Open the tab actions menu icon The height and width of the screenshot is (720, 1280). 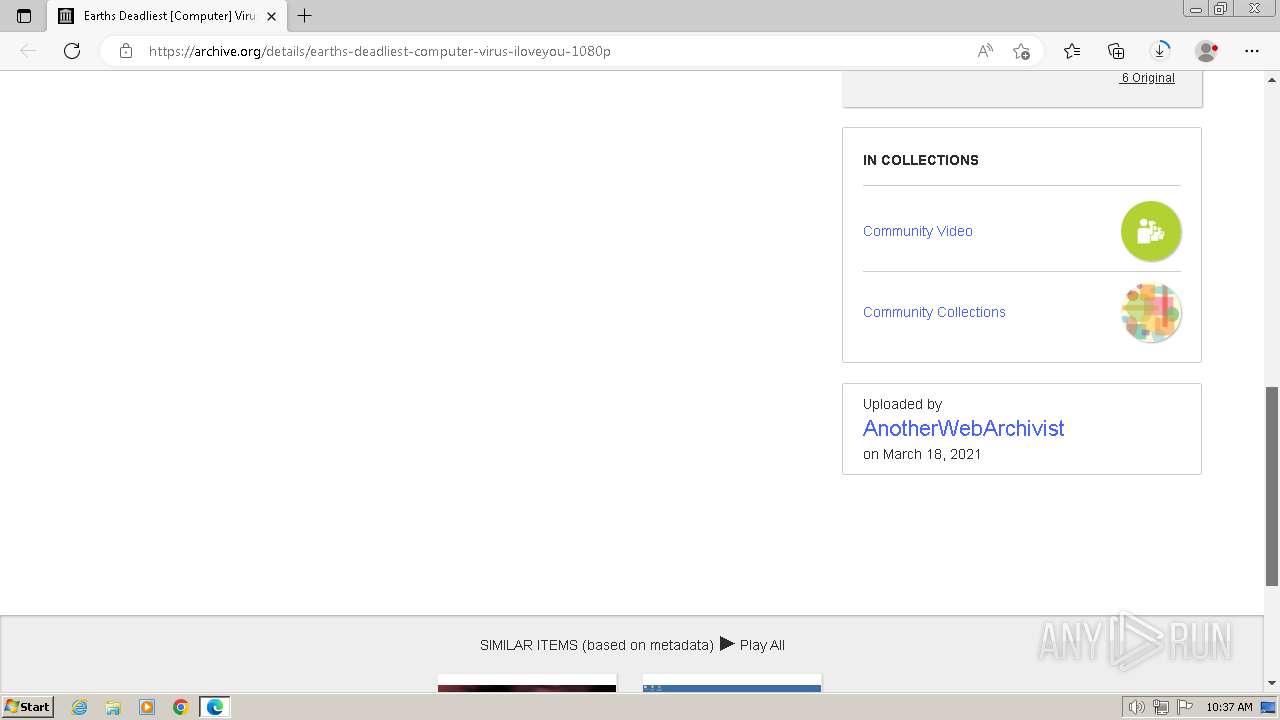(24, 16)
